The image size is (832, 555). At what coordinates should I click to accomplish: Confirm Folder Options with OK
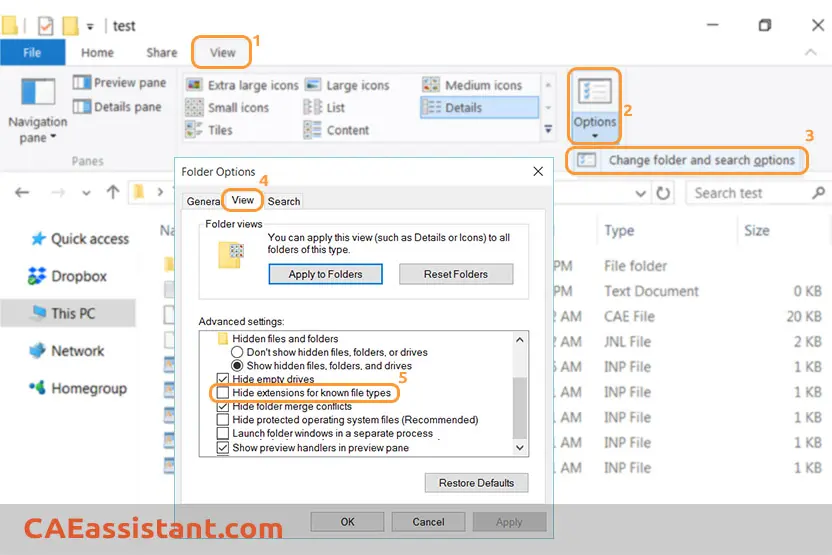pos(348,522)
